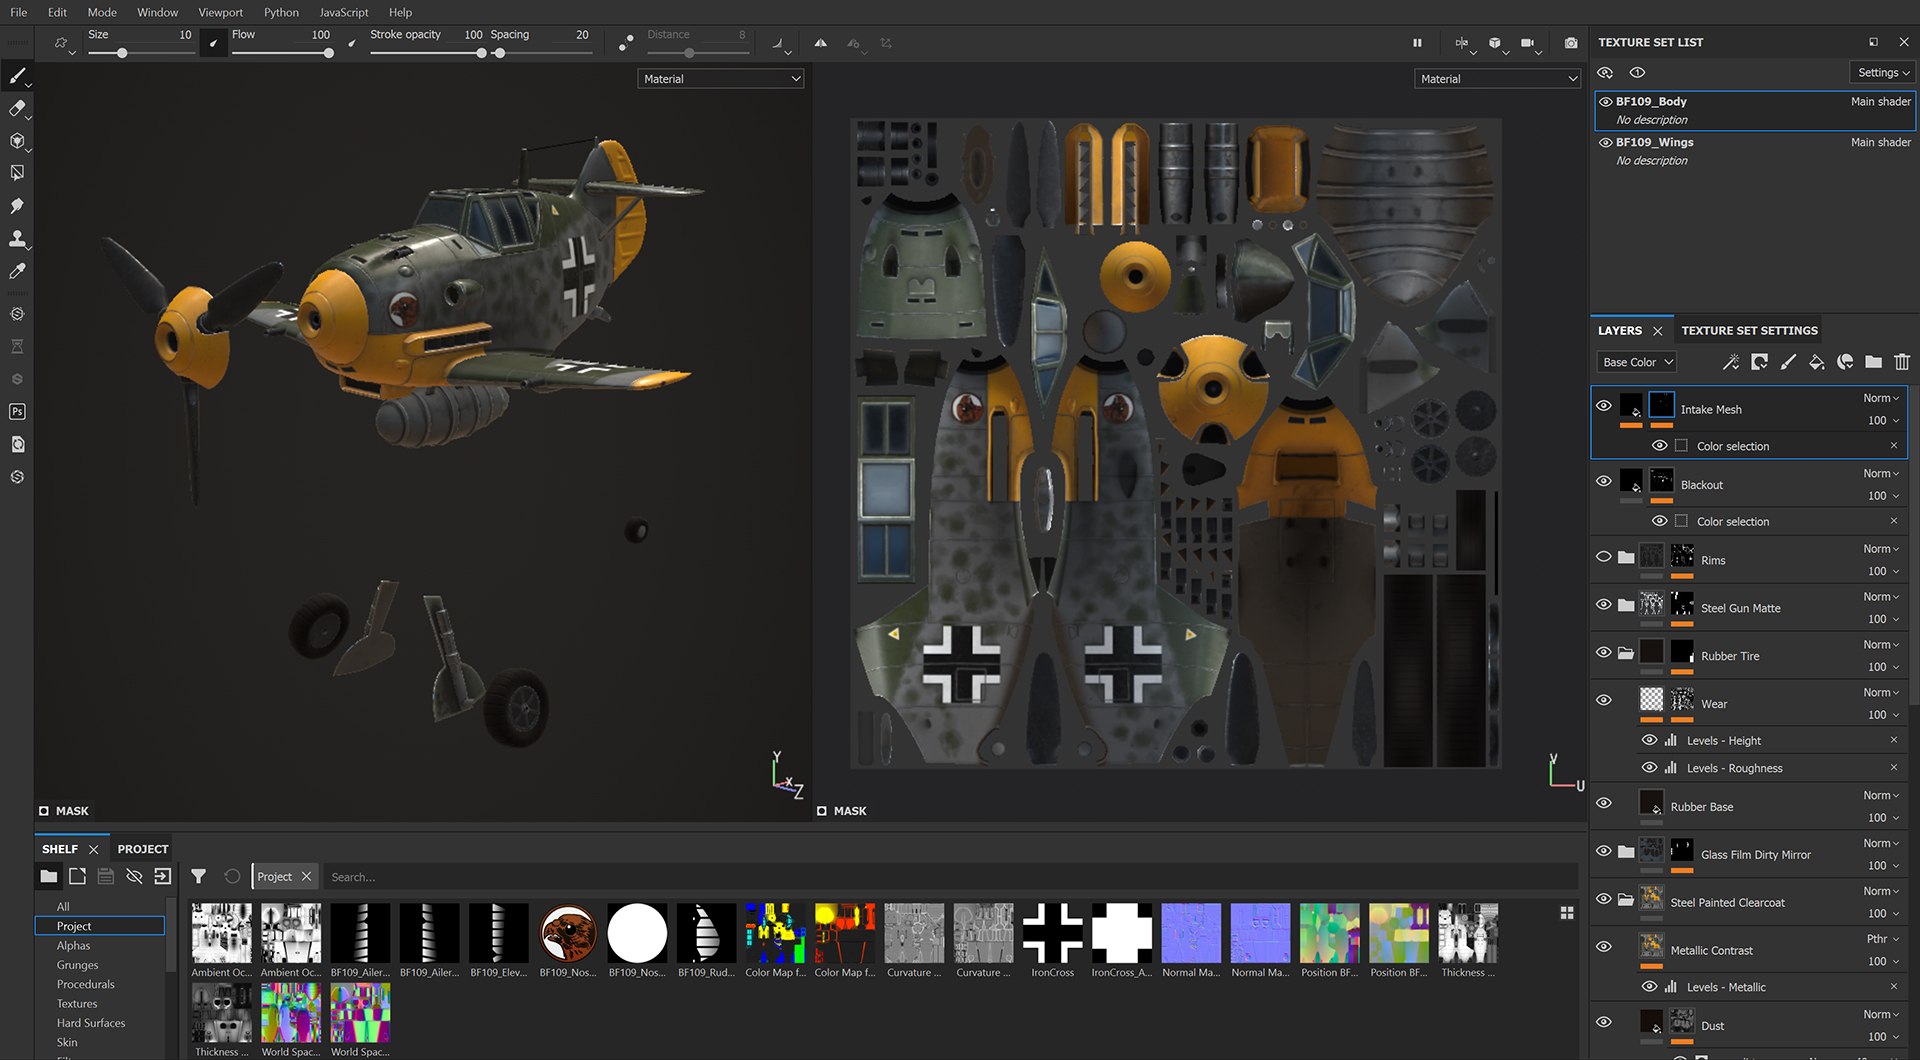The image size is (1920, 1060).
Task: Click the shelf open folder icon
Action: click(x=48, y=876)
